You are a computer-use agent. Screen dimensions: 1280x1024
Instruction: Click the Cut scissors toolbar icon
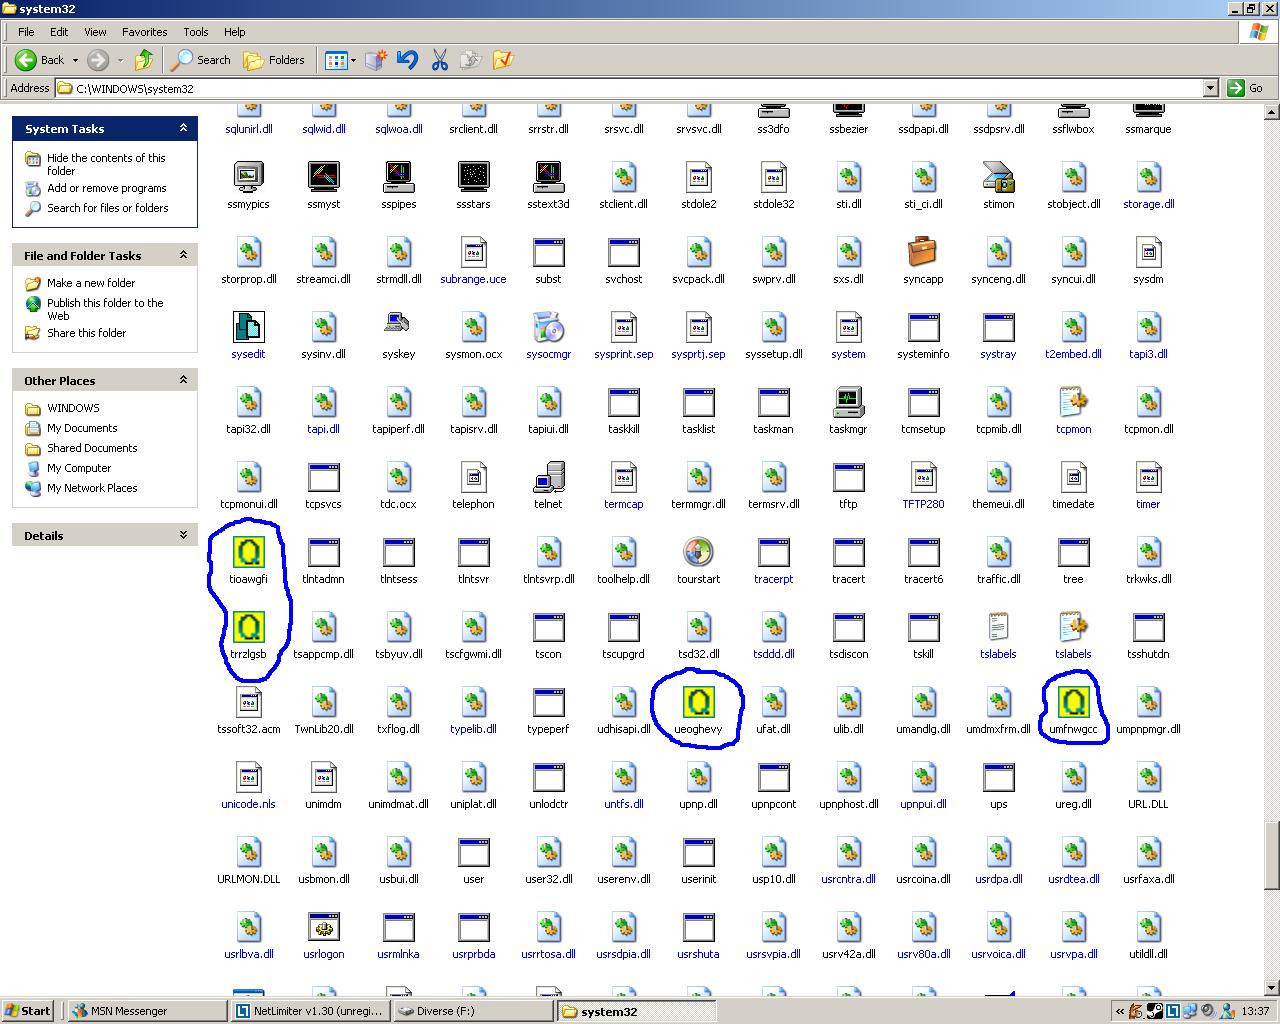pos(439,60)
